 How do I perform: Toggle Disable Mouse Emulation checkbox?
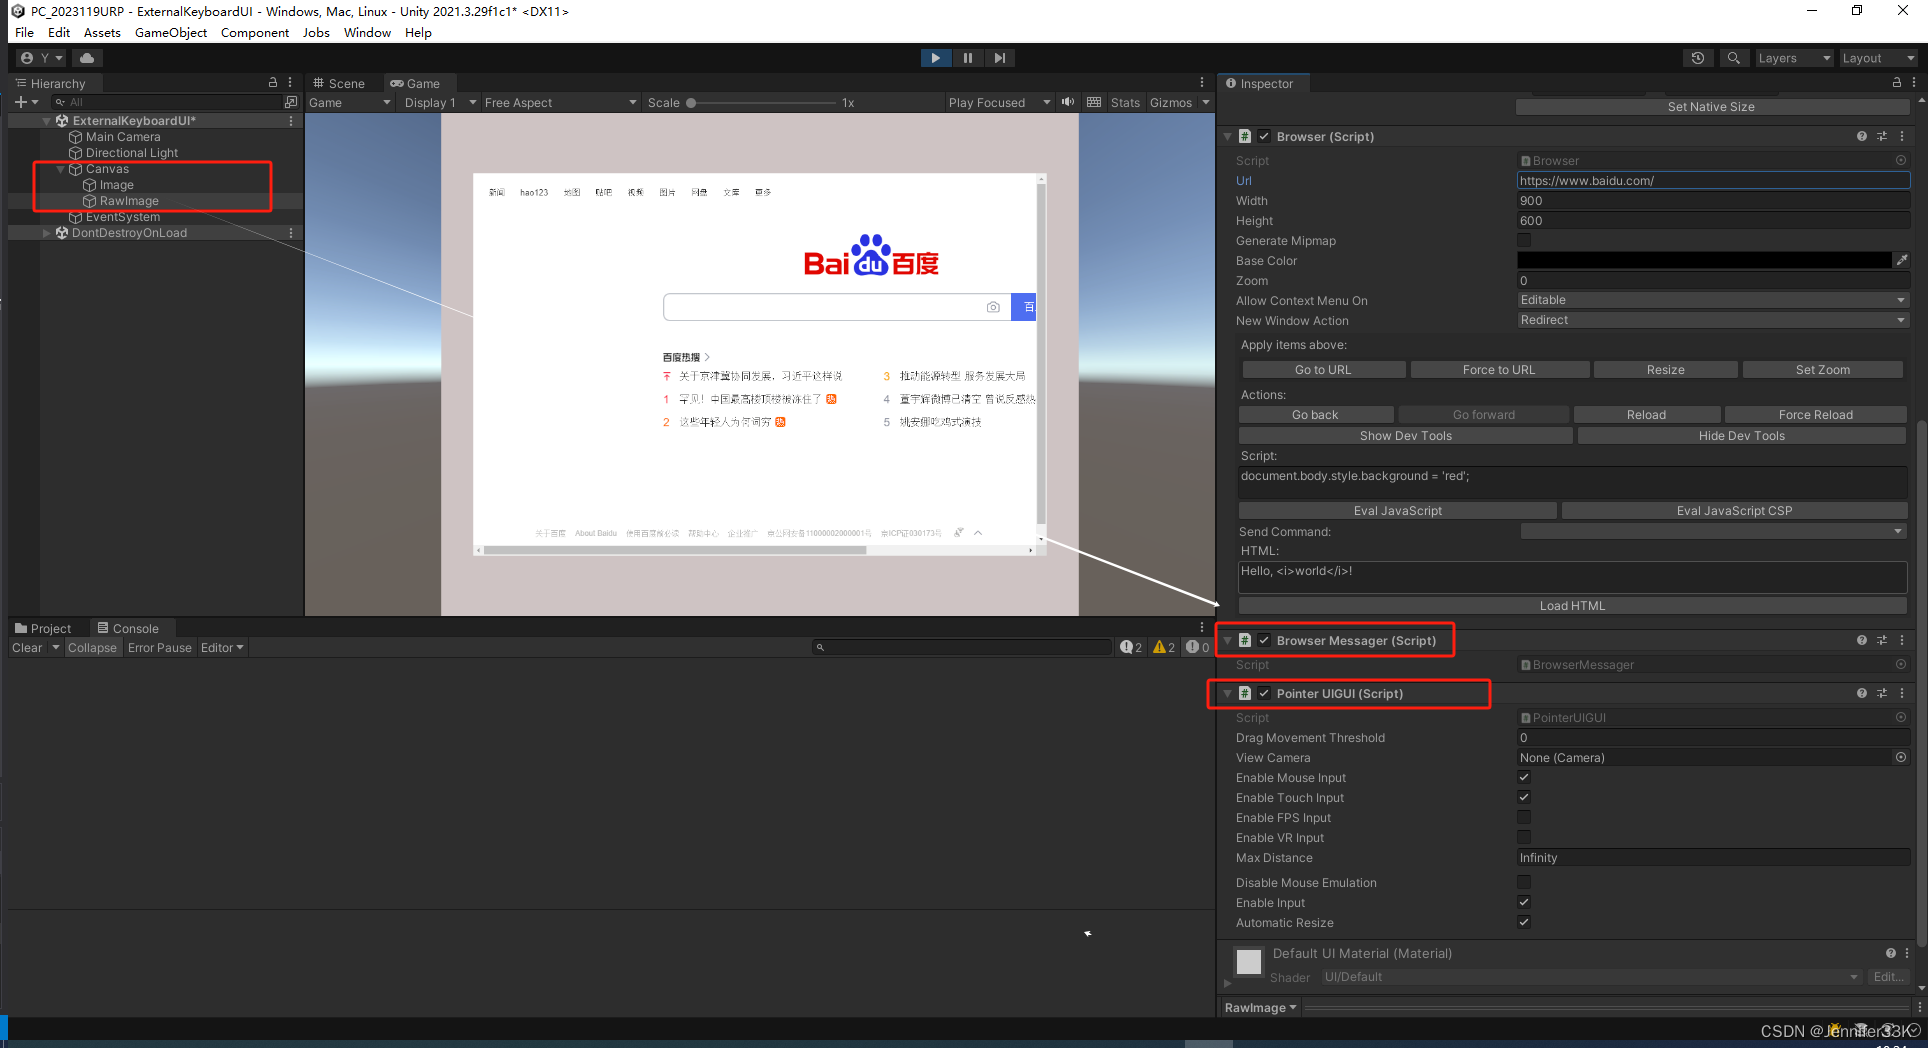pos(1524,882)
